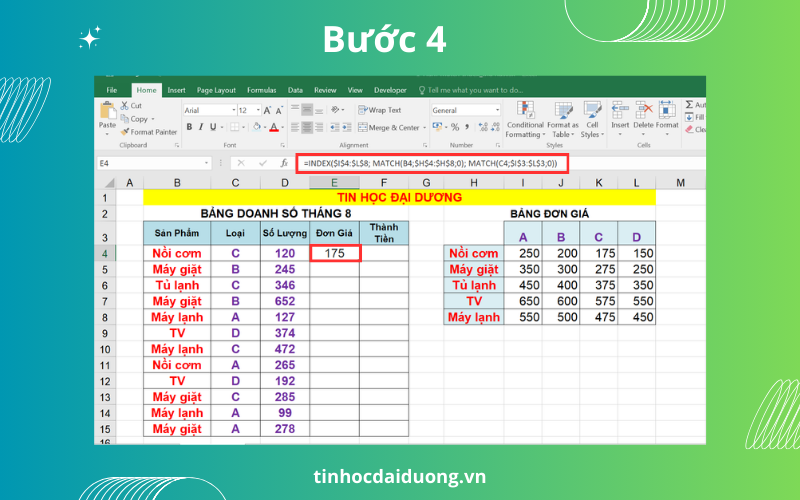Open Conditional Formatting menu
This screenshot has width=800, height=500.
(x=525, y=120)
